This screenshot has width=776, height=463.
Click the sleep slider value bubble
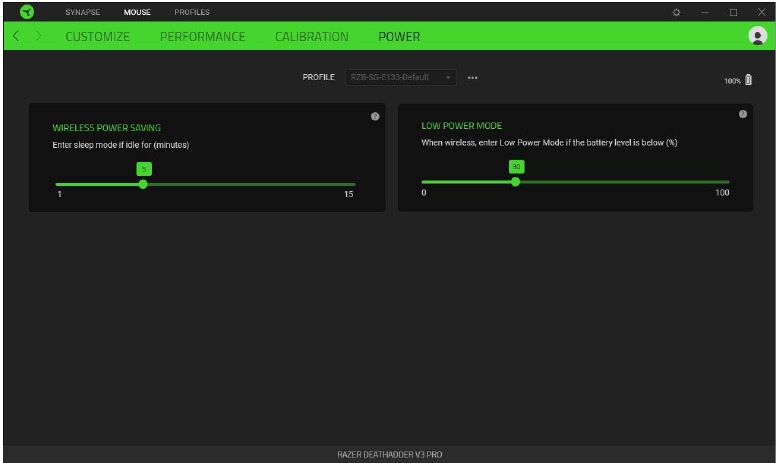pos(144,169)
